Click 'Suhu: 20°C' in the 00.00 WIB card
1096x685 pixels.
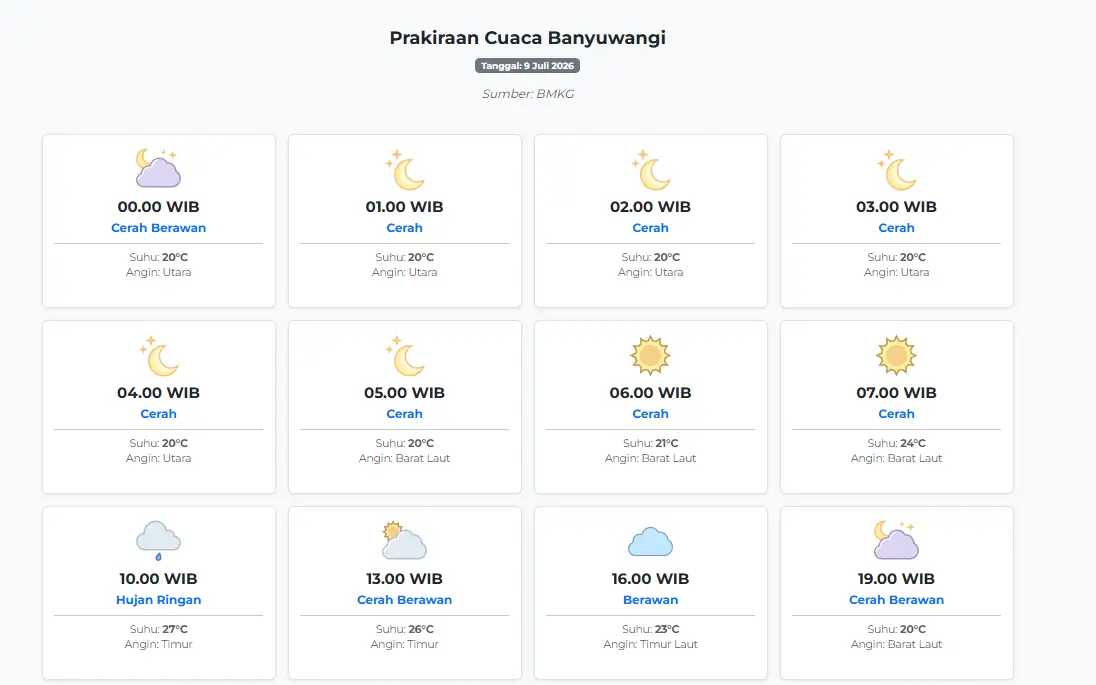point(159,257)
